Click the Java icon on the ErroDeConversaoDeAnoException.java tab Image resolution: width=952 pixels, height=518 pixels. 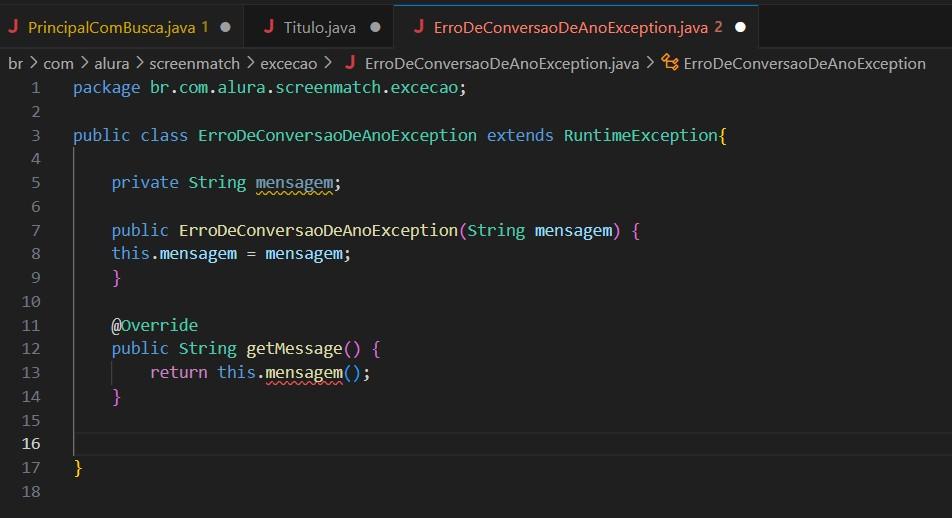click(419, 27)
